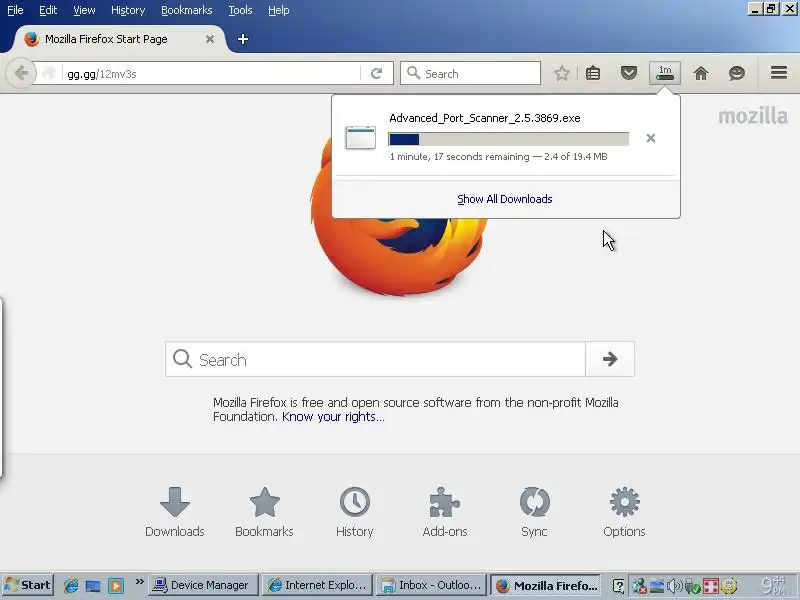Open the Edit menu
The image size is (800, 600).
coord(48,10)
